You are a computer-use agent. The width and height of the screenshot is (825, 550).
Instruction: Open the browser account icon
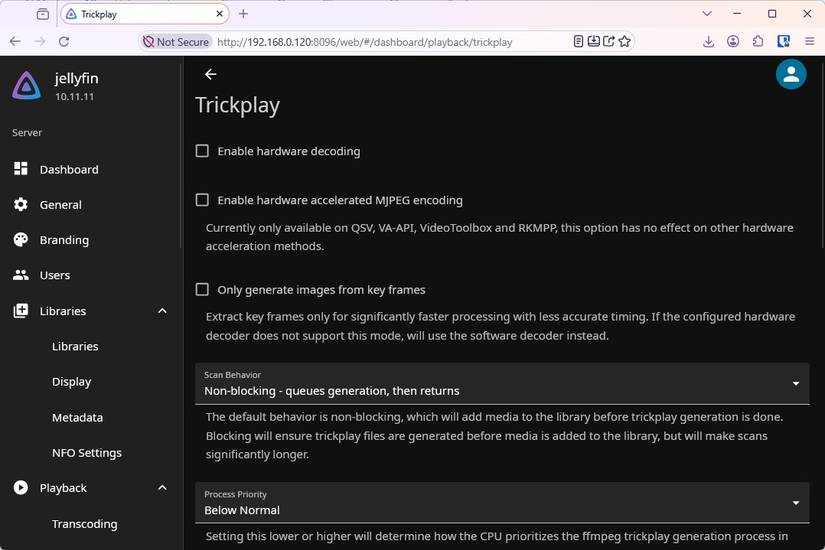point(733,42)
